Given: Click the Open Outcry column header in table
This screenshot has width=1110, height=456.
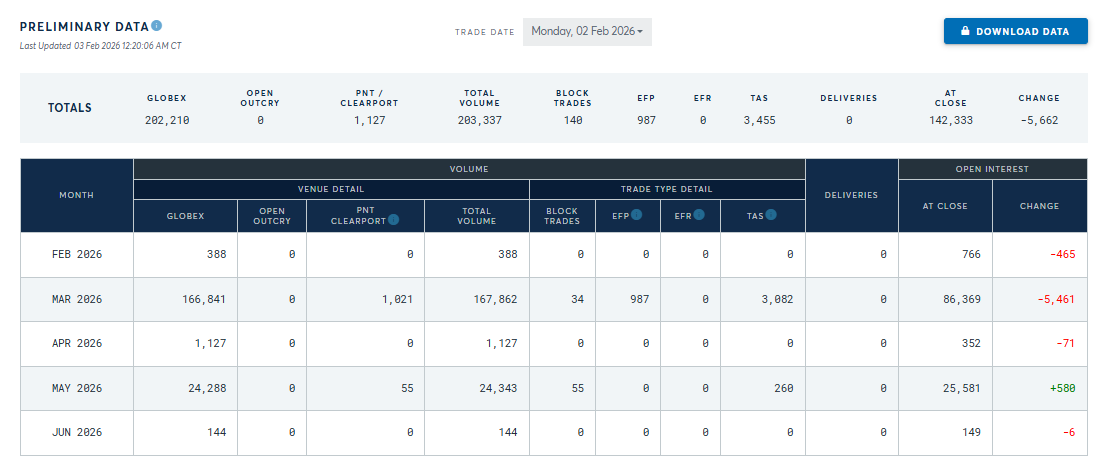Looking at the screenshot, I should click(272, 215).
